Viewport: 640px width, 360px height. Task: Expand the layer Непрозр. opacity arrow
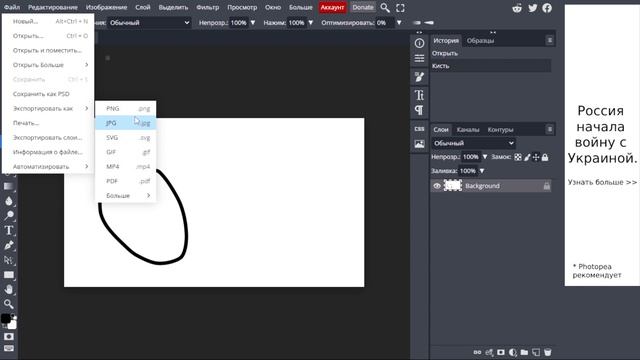tap(485, 157)
